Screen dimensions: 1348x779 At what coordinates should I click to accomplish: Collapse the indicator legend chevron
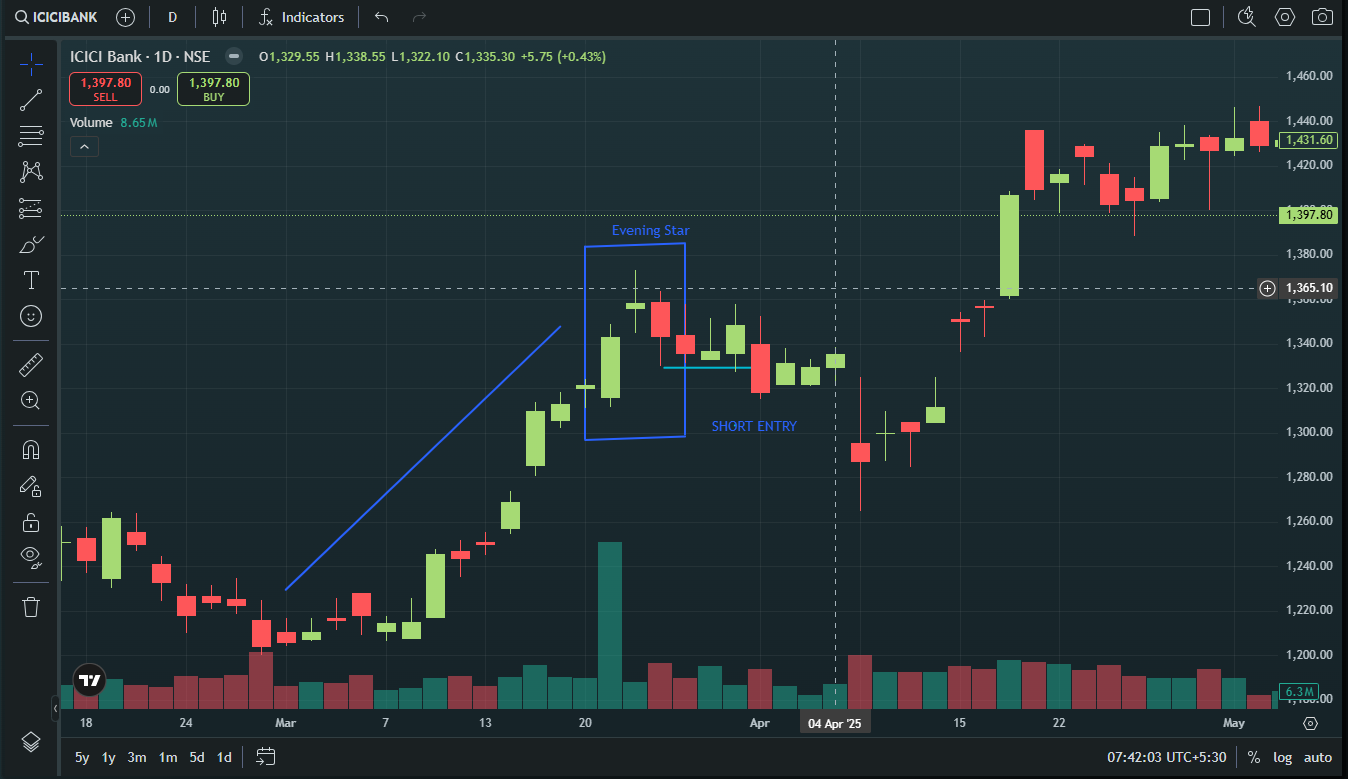pyautogui.click(x=84, y=147)
